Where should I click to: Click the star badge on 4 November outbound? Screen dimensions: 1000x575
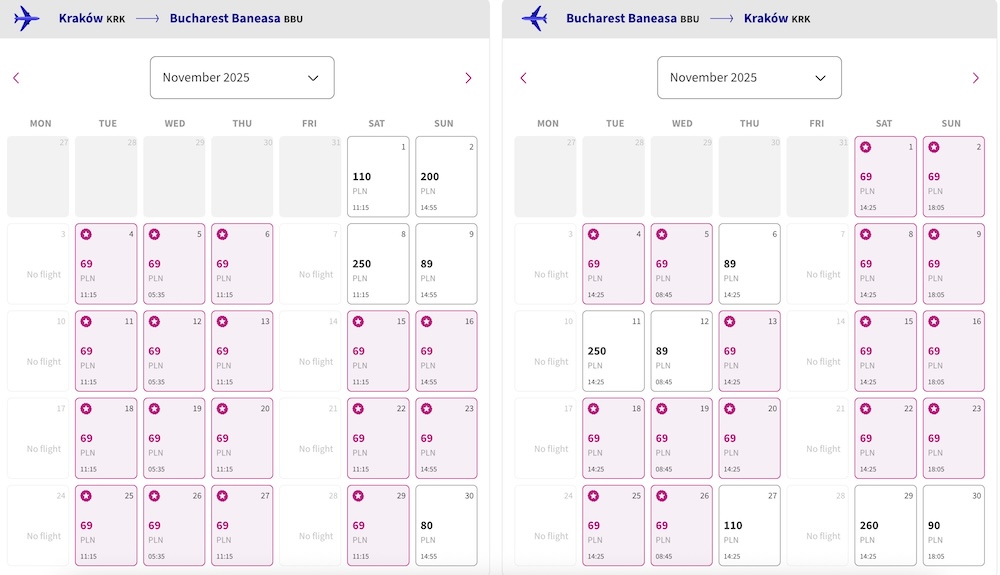[86, 234]
